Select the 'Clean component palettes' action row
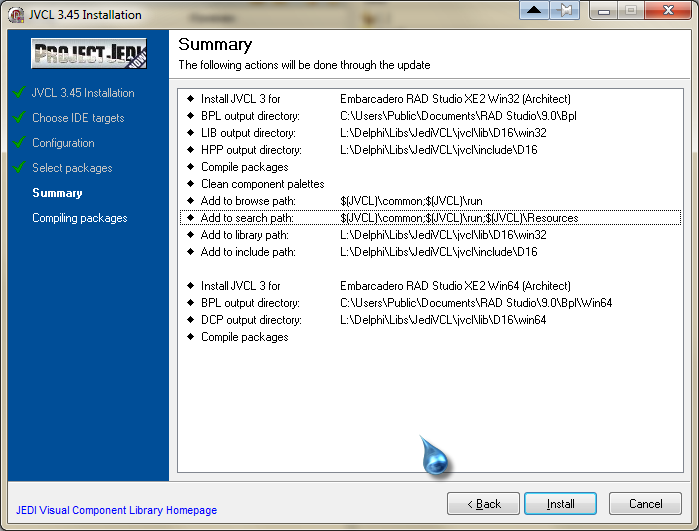The width and height of the screenshot is (699, 531). click(262, 184)
